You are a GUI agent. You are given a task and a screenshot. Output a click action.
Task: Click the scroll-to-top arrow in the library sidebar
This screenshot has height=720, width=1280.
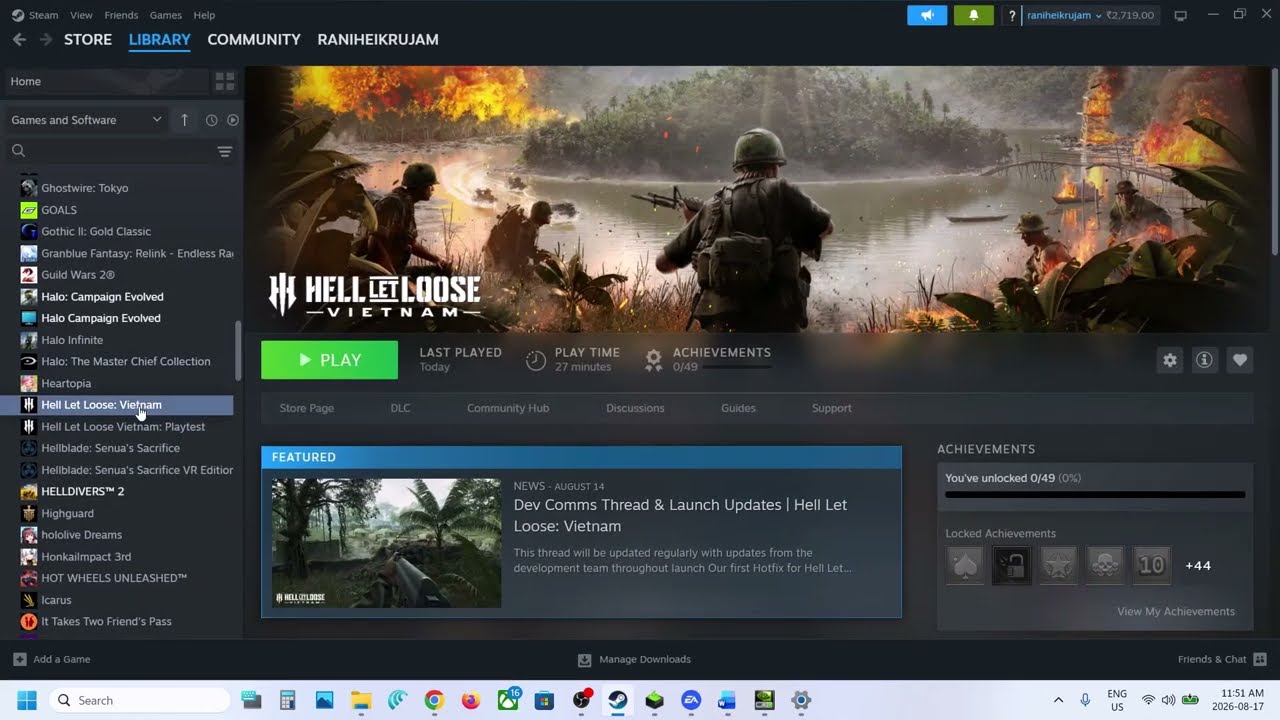(184, 120)
